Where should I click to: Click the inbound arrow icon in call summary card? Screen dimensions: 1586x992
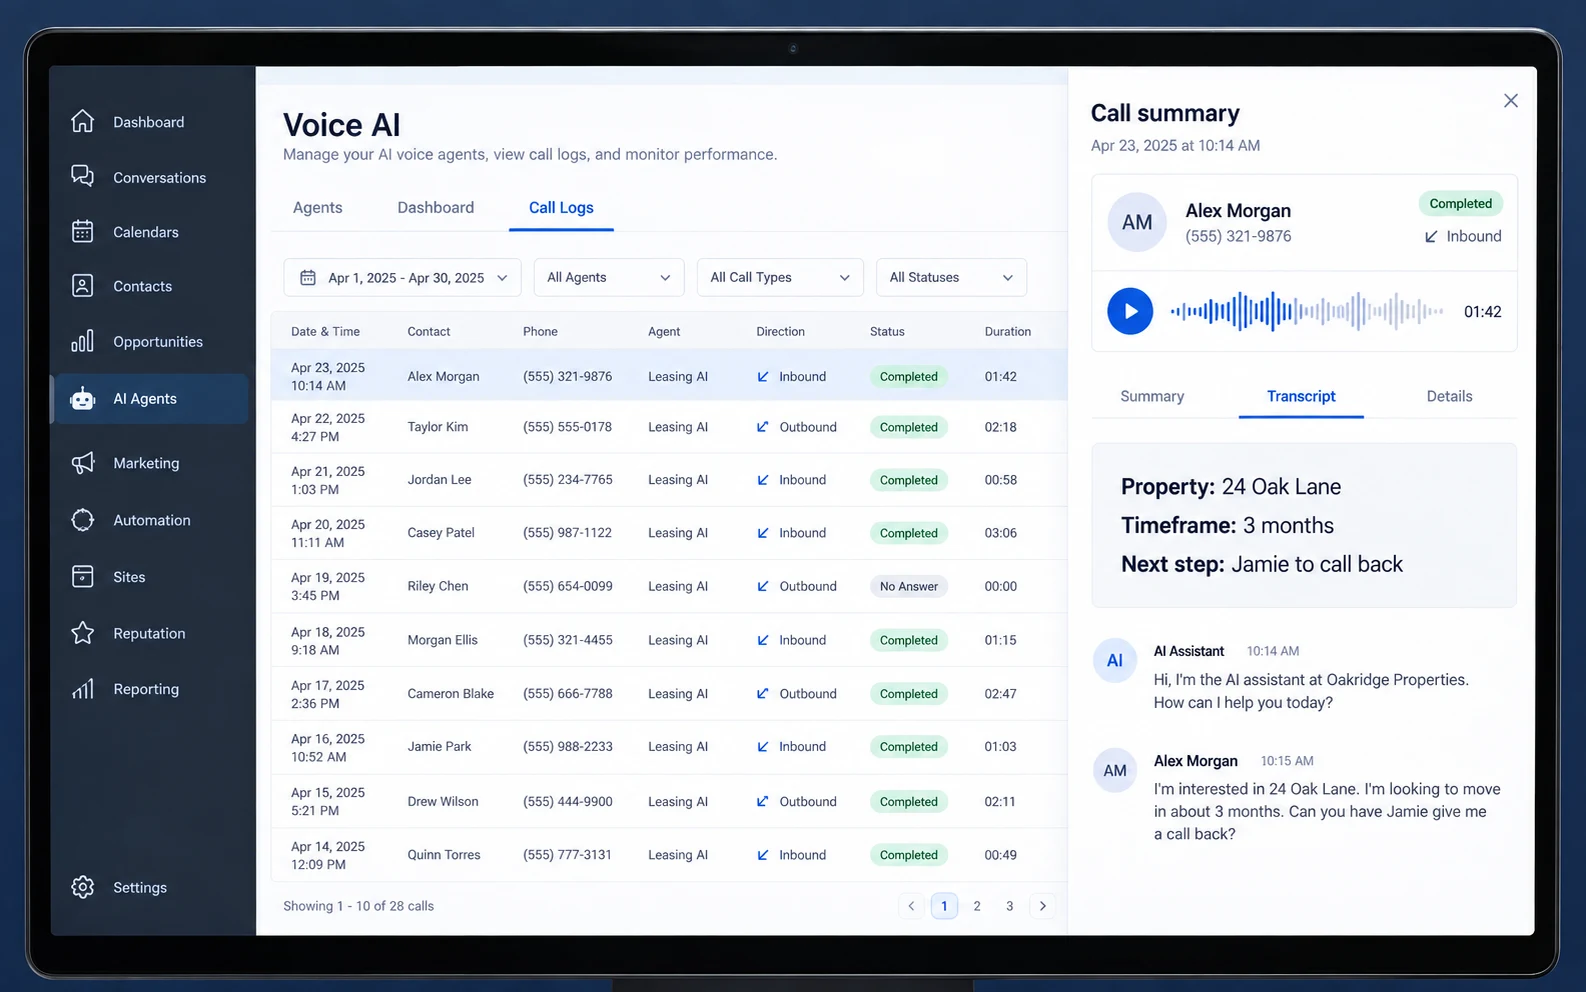[1431, 236]
